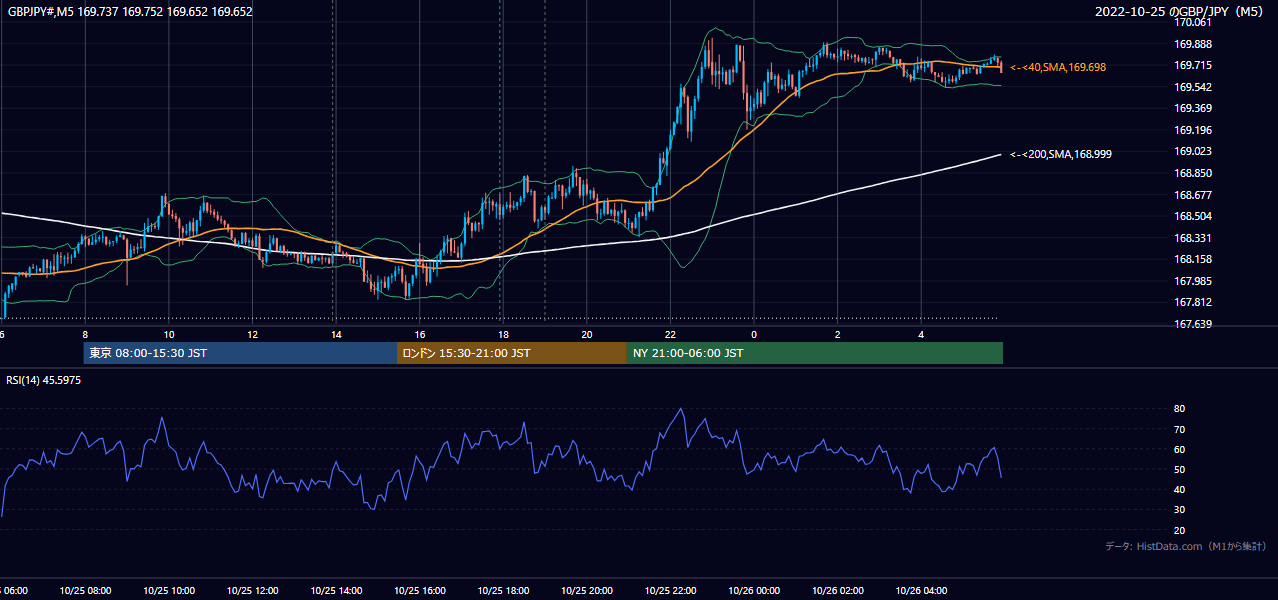Click the RSI scale value 80
Viewport: 1278px width, 600px height.
[1179, 409]
